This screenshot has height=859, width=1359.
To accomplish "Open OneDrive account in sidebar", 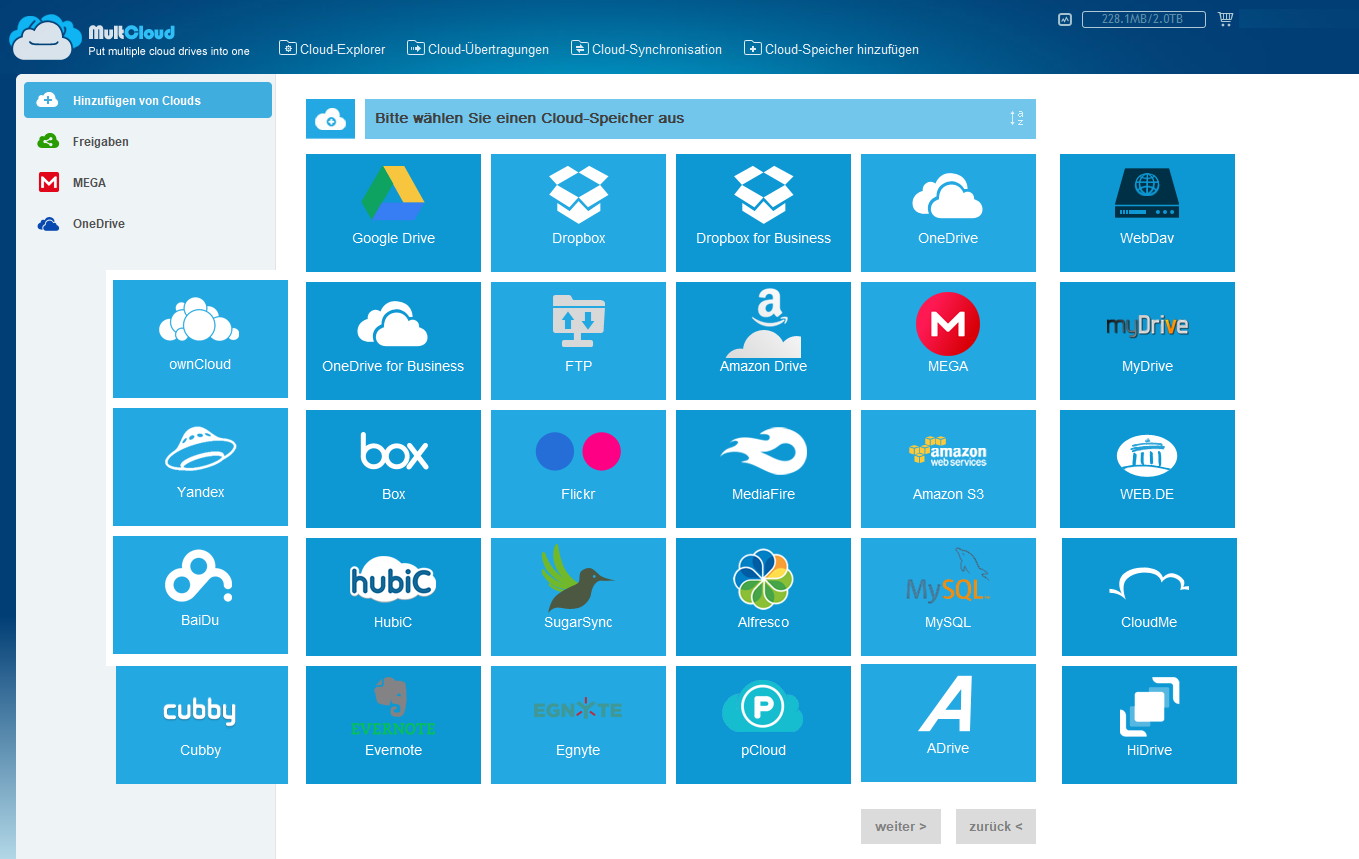I will [98, 224].
